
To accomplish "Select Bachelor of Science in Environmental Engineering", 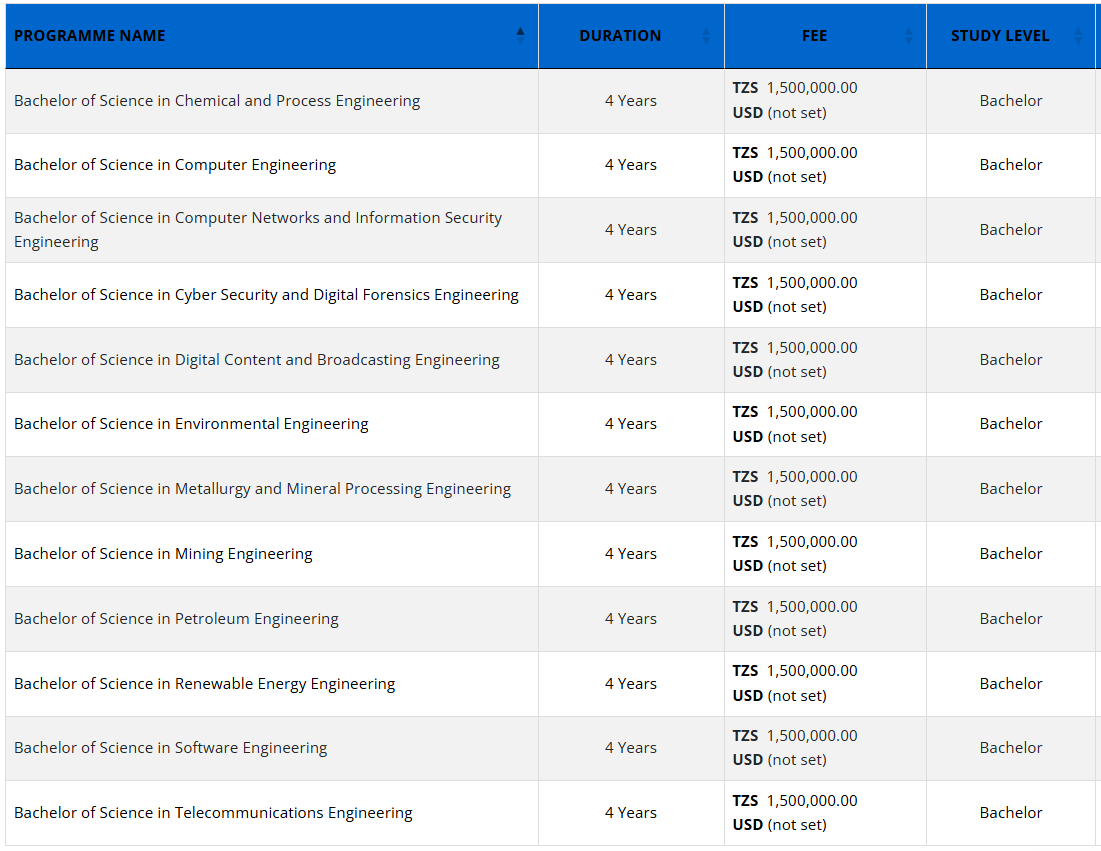I will coord(191,424).
